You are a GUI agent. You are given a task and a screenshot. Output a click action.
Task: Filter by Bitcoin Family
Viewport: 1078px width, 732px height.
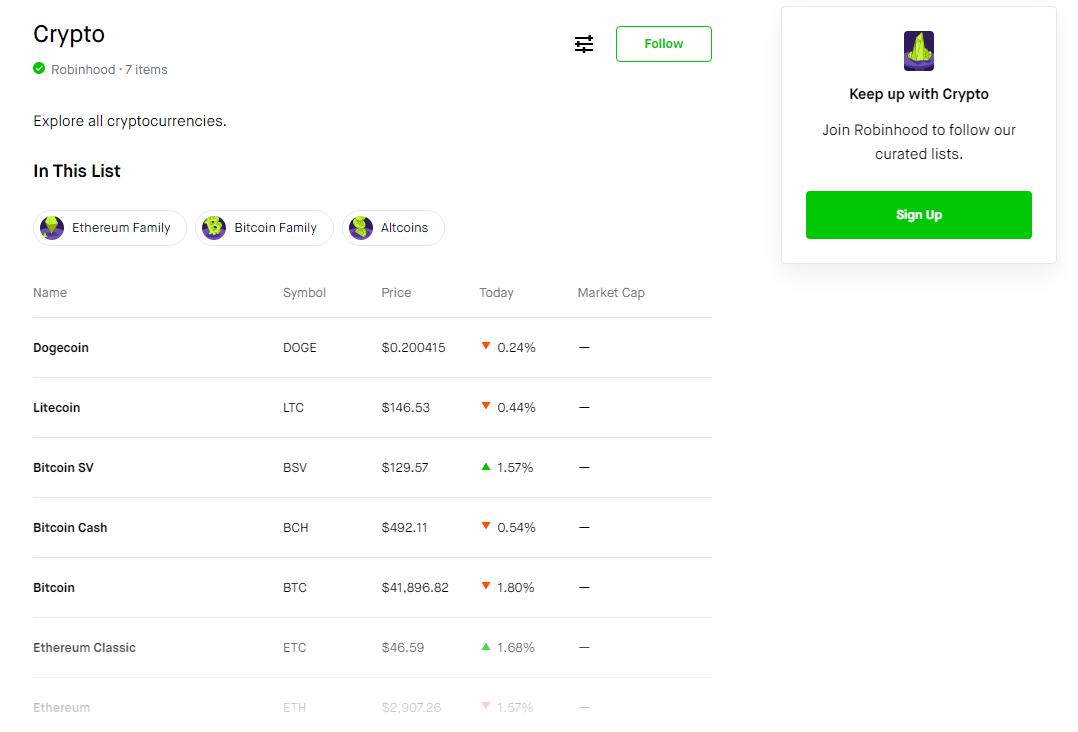pyautogui.click(x=265, y=228)
